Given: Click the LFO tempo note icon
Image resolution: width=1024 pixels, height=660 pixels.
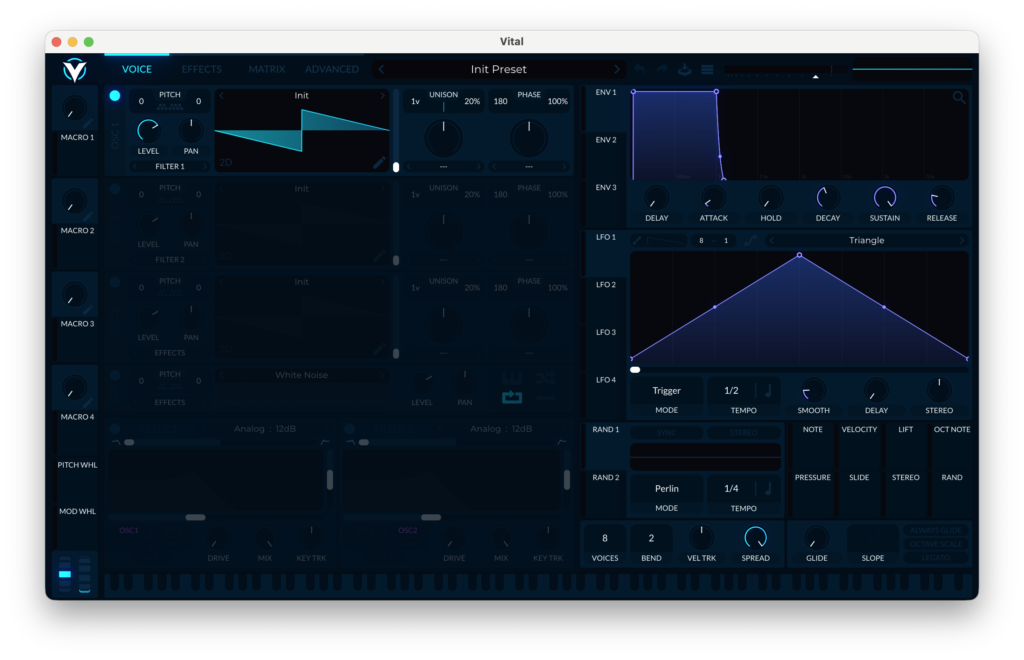Looking at the screenshot, I should coord(768,391).
